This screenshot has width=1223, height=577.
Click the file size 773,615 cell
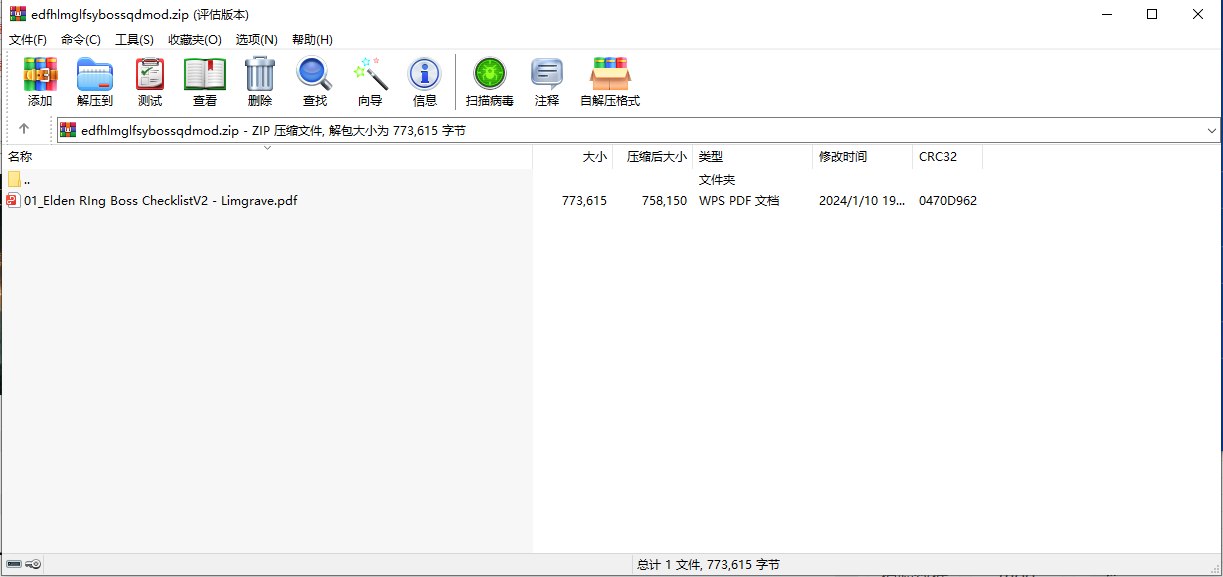click(584, 200)
